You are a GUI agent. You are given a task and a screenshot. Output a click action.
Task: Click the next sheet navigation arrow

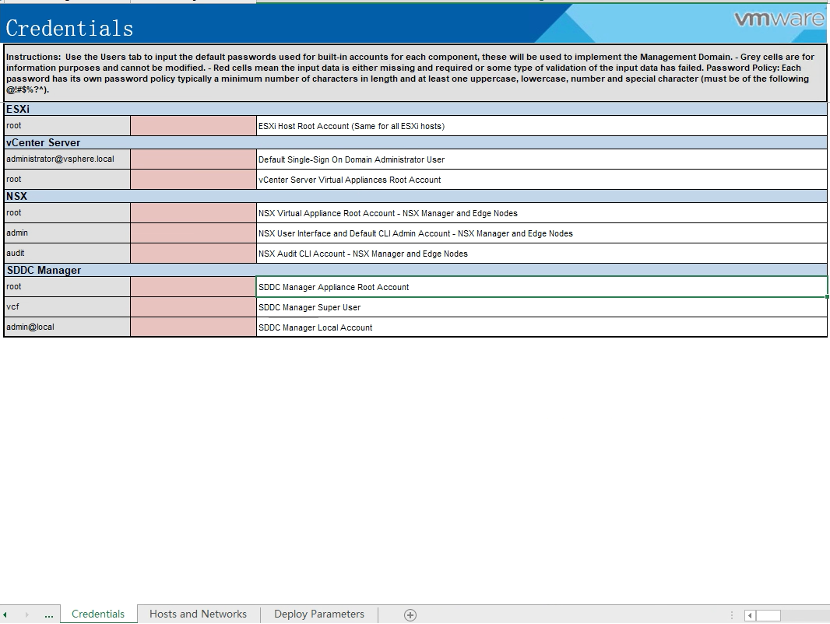click(26, 614)
